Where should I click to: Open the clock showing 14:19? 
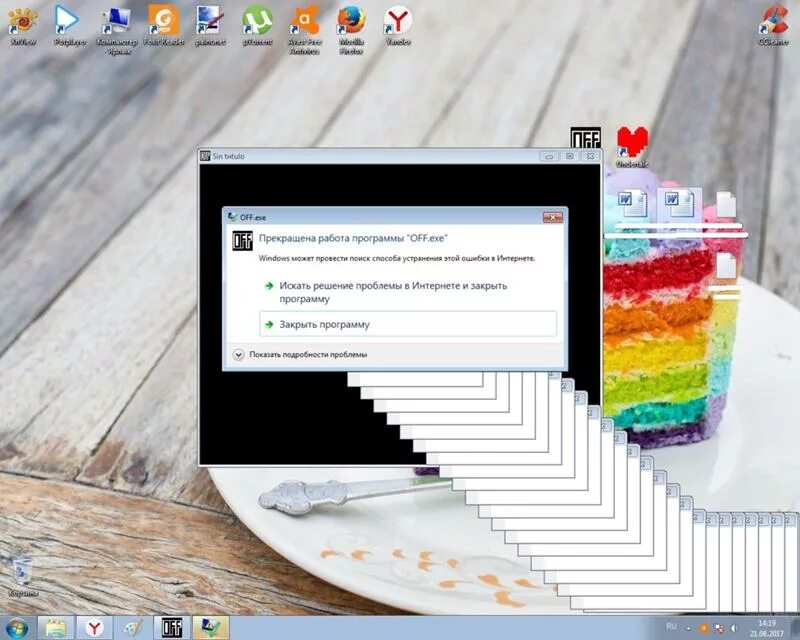(766, 628)
